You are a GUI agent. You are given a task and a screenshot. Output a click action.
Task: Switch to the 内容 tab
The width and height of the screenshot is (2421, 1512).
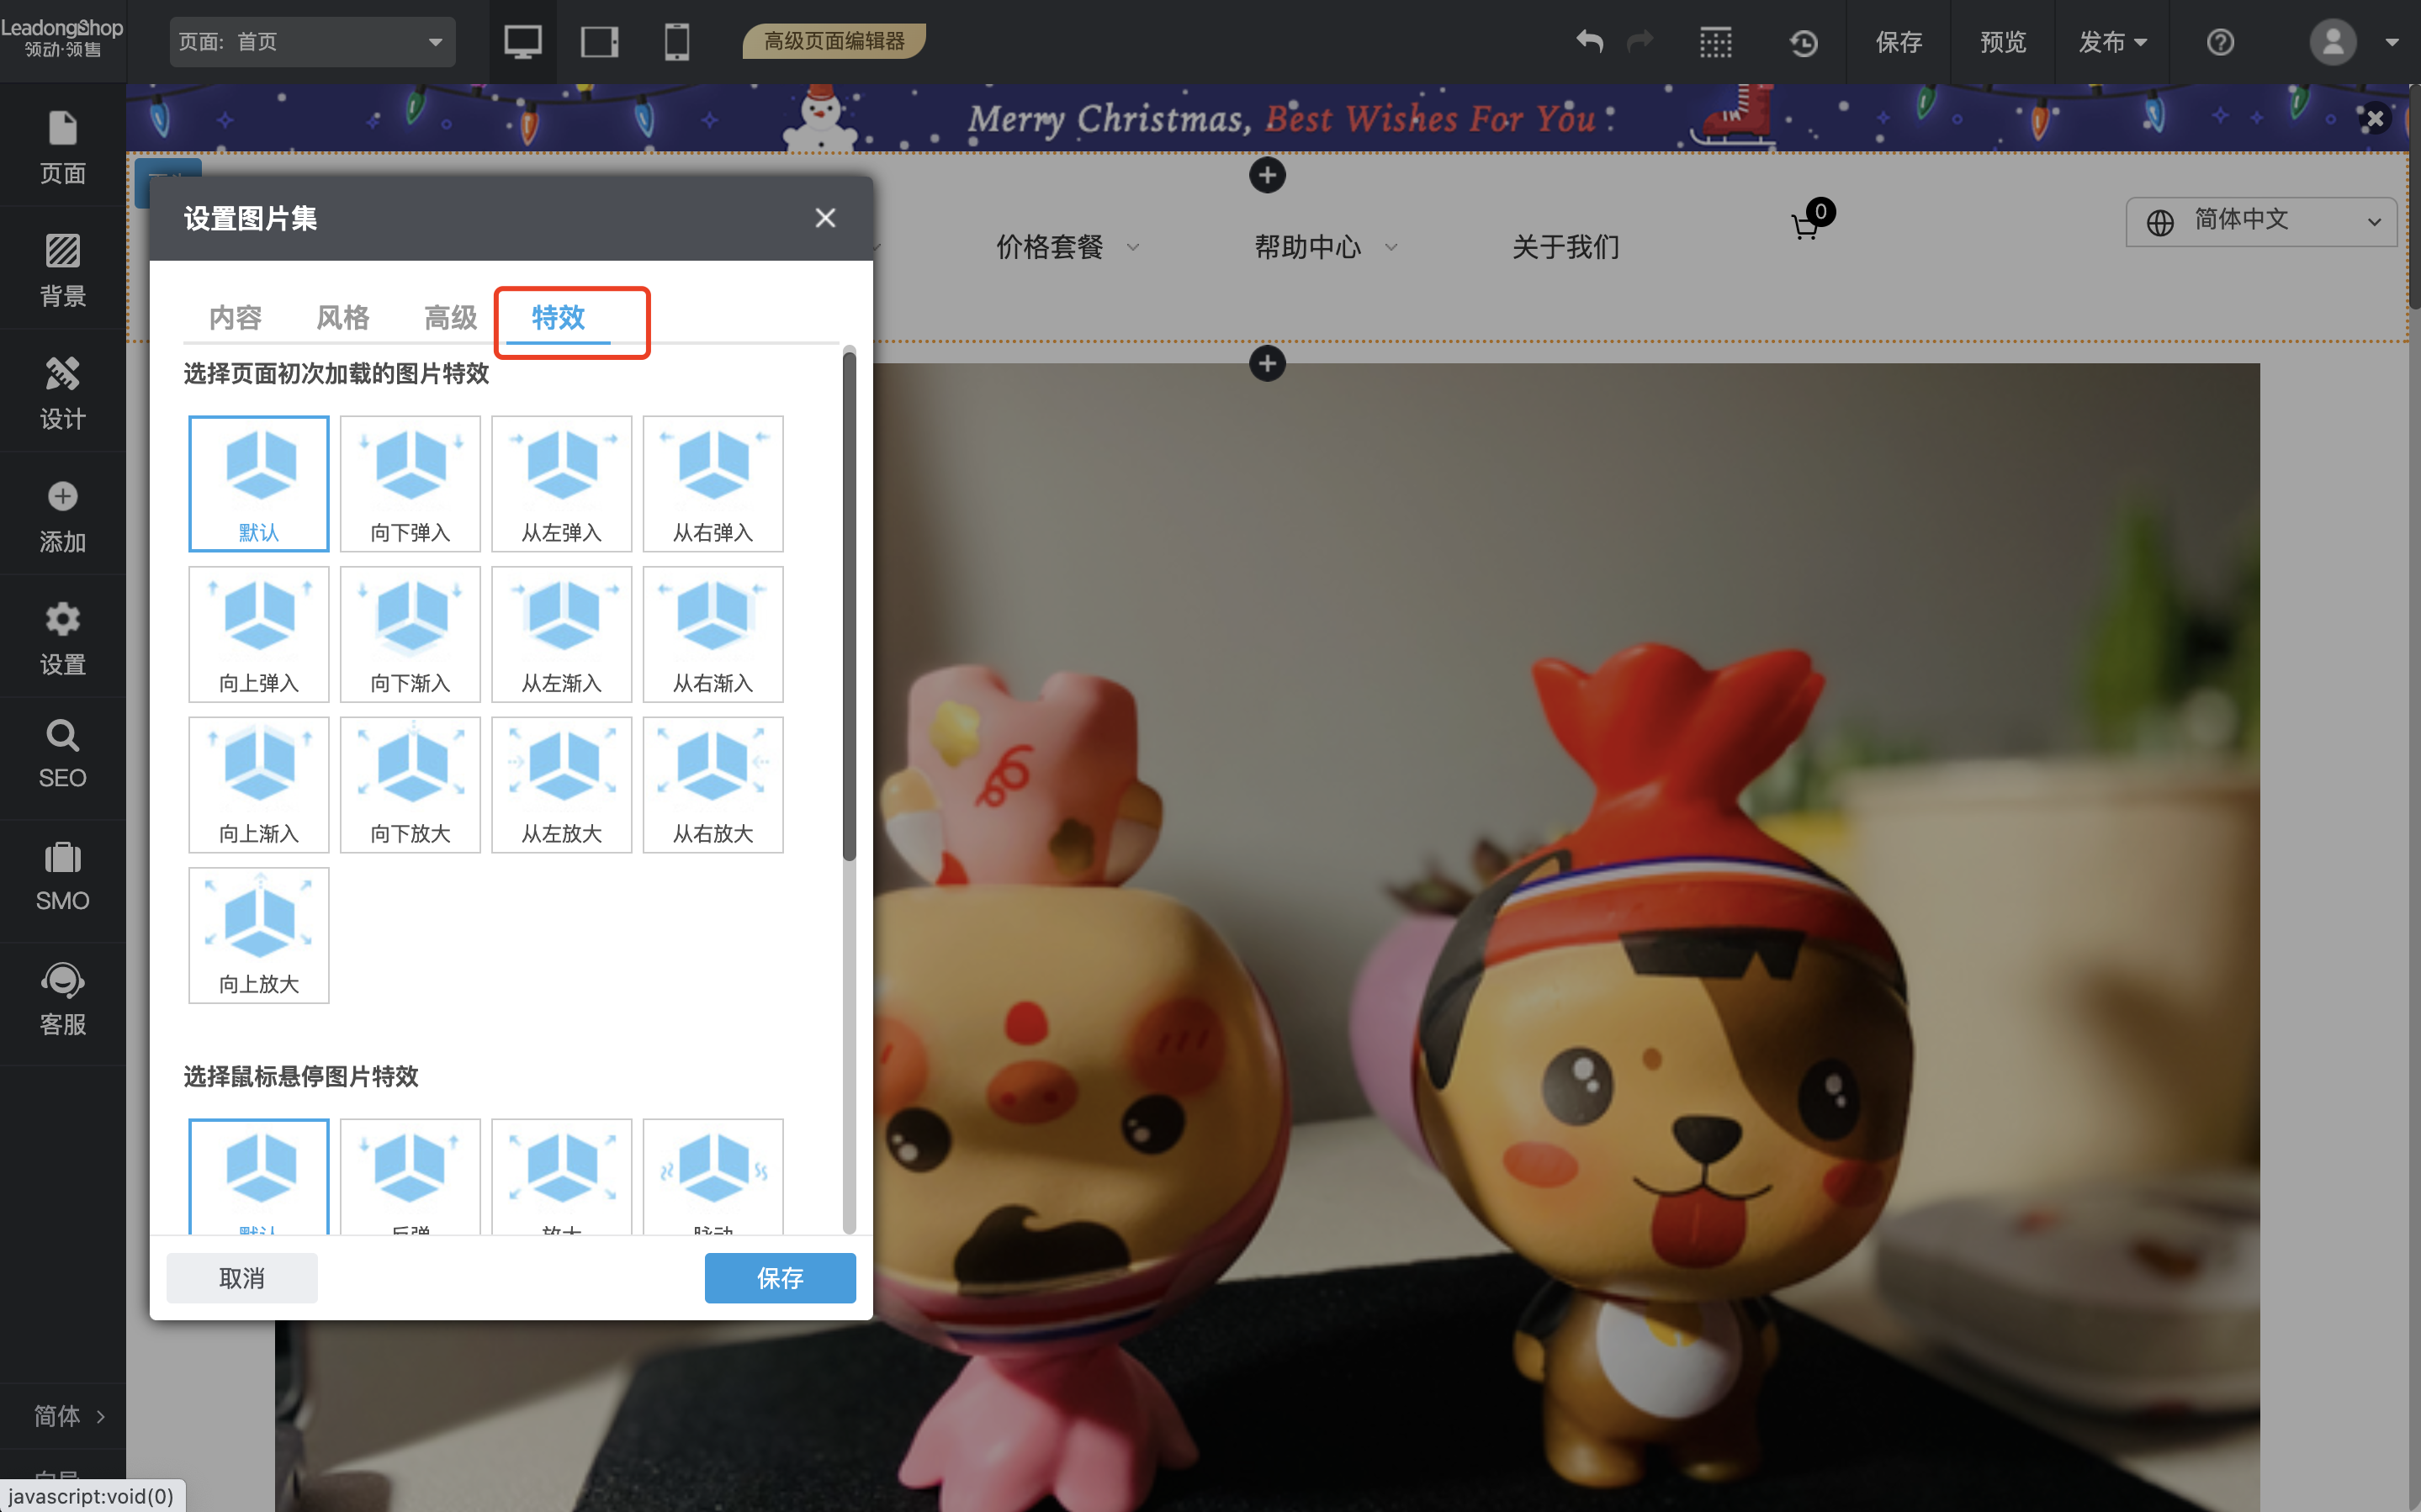click(235, 318)
